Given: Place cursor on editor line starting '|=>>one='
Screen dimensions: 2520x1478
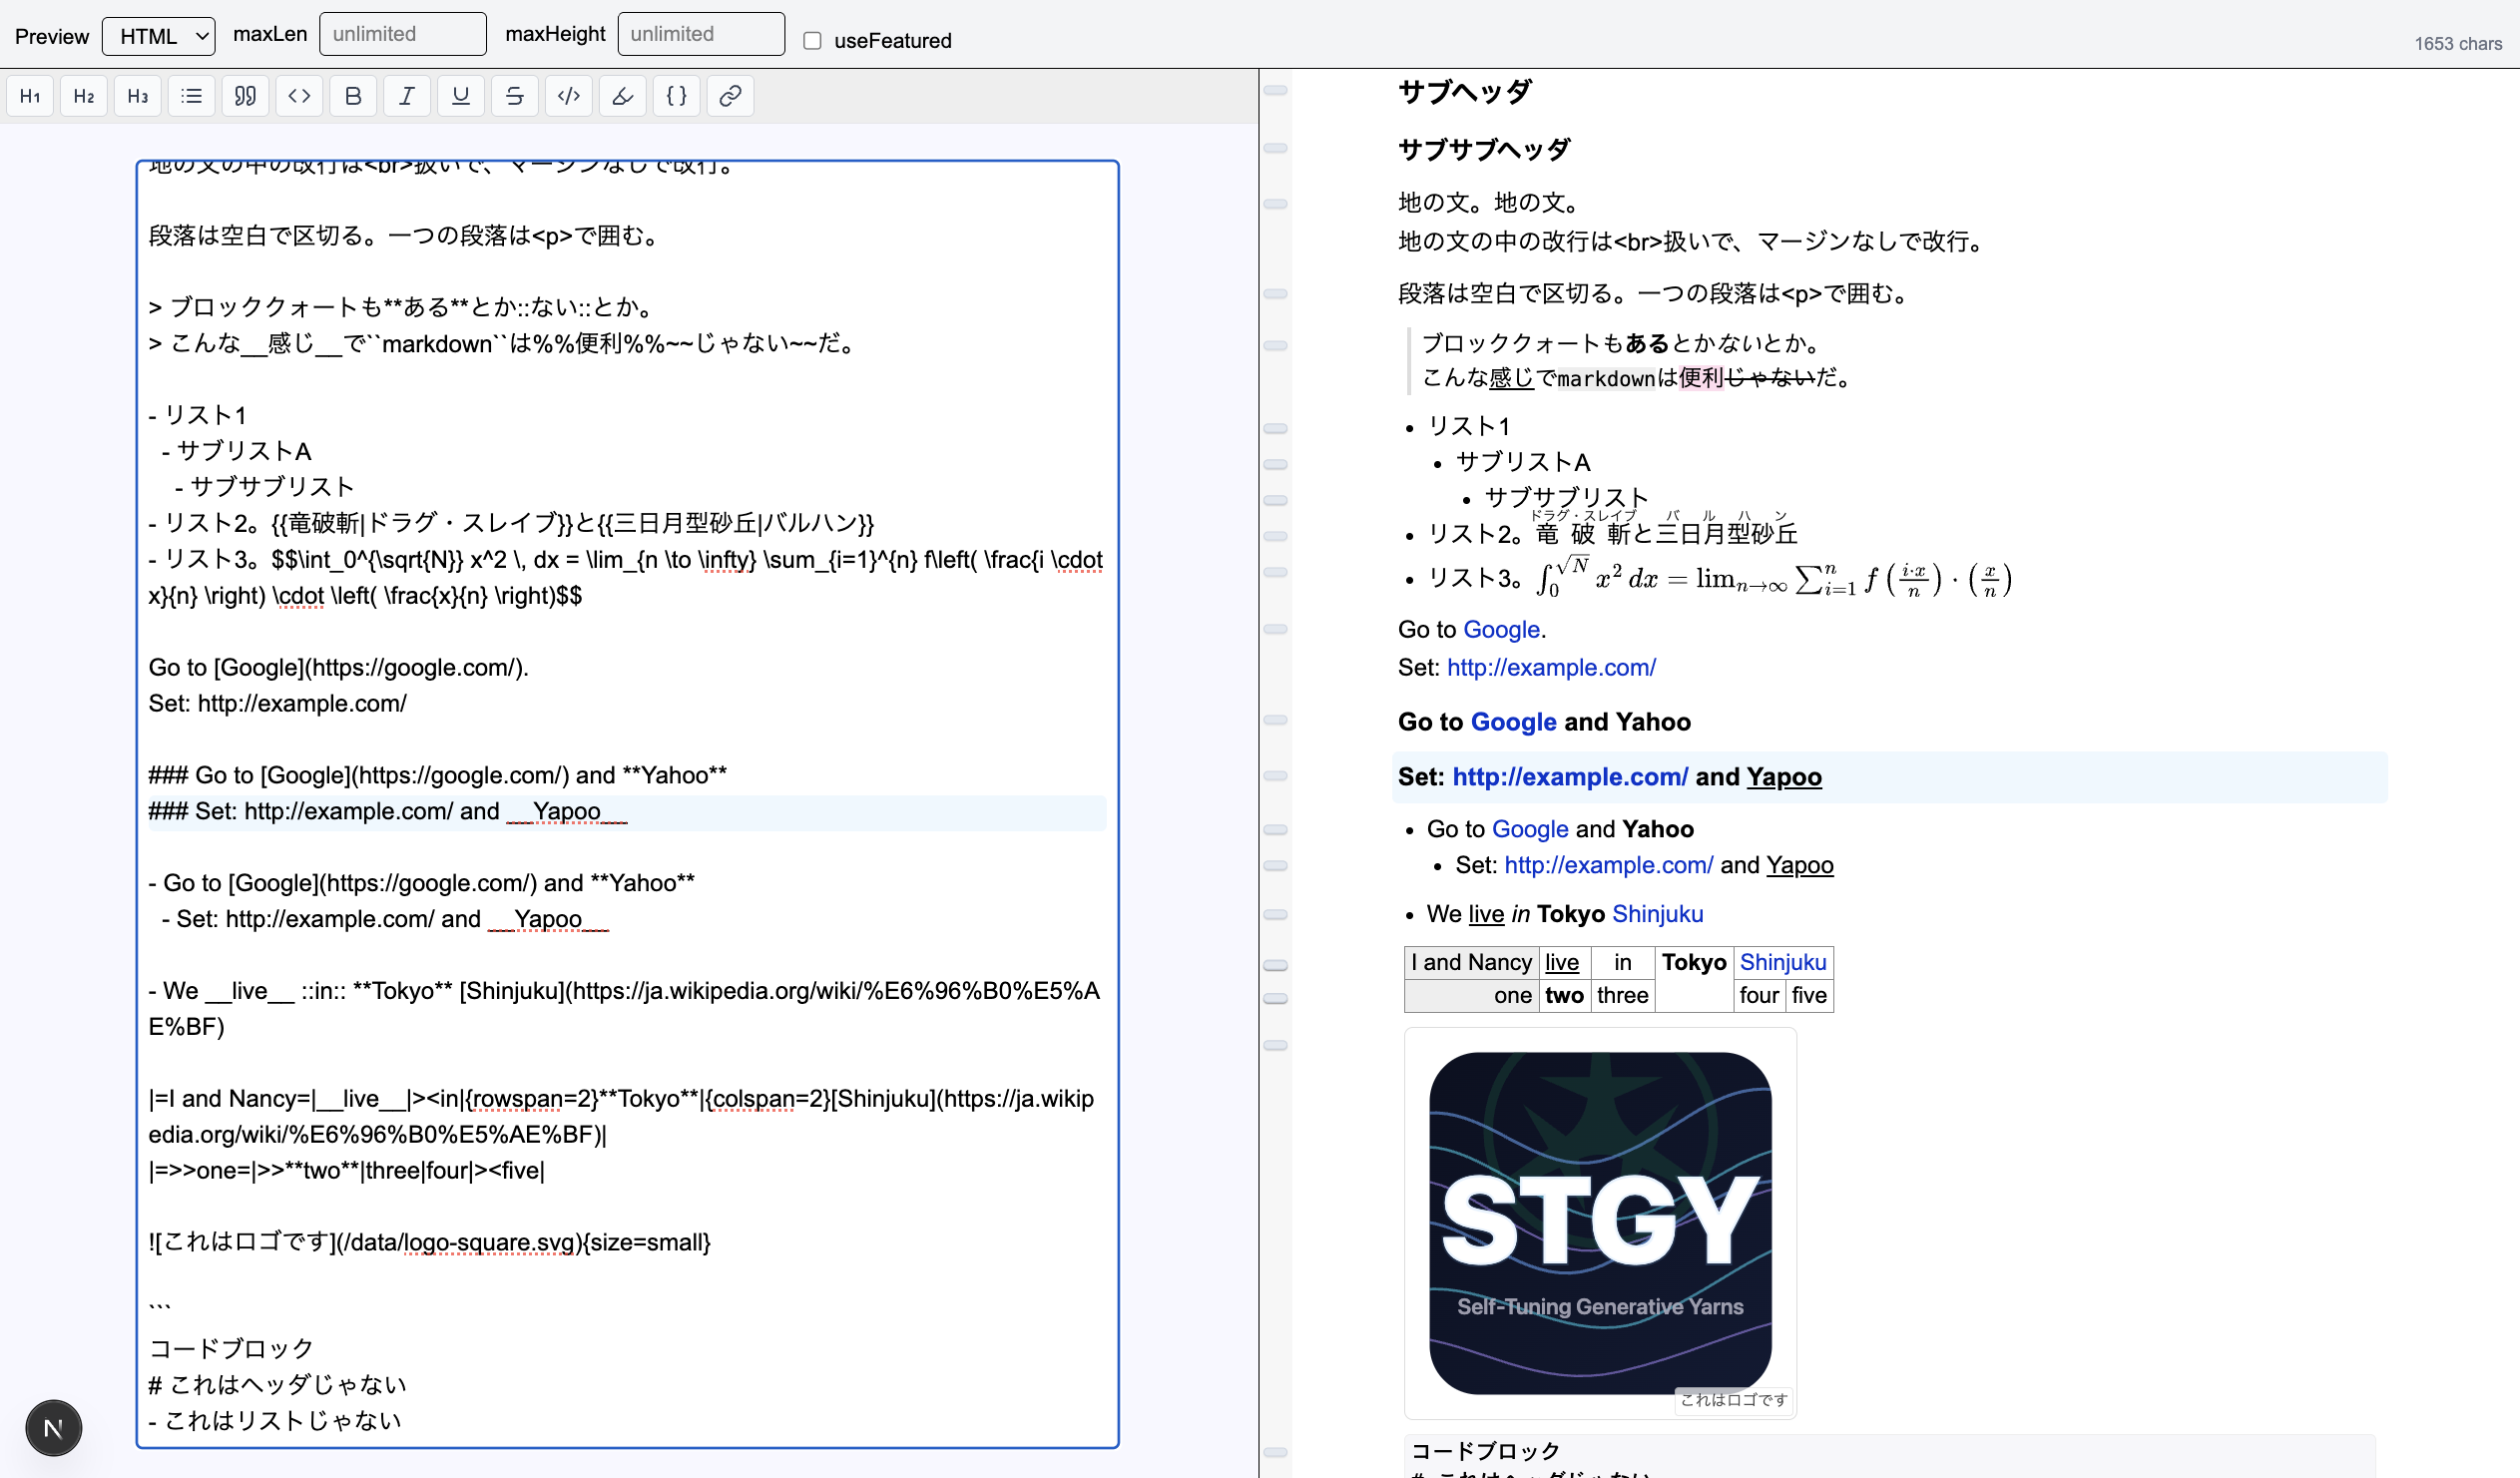Looking at the screenshot, I should pos(347,1170).
